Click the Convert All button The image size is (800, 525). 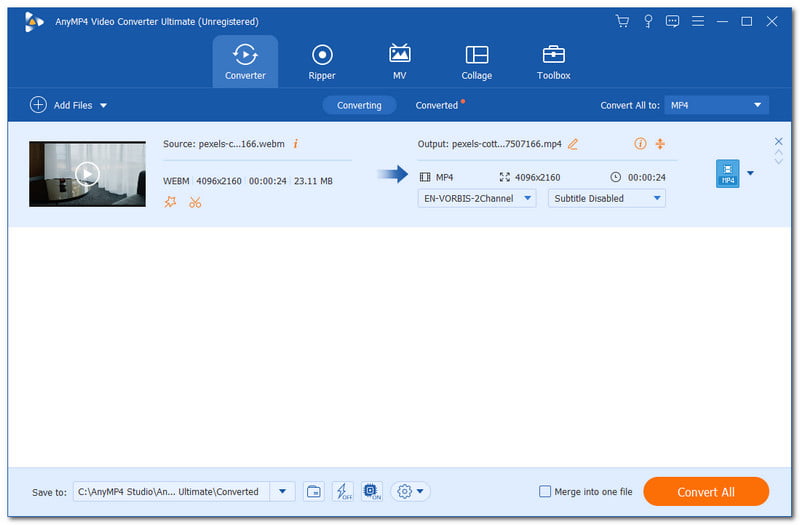point(705,491)
